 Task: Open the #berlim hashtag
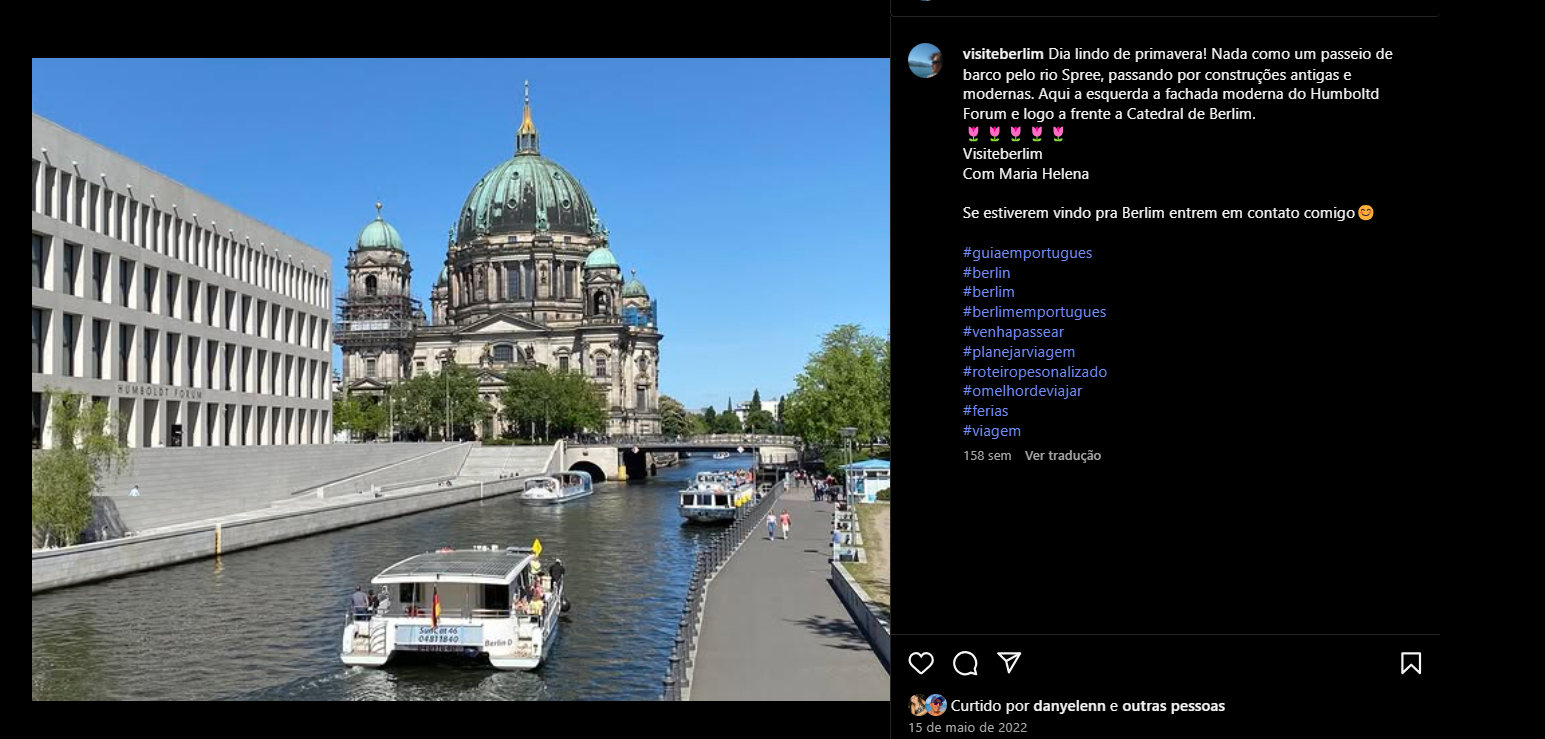pos(988,292)
